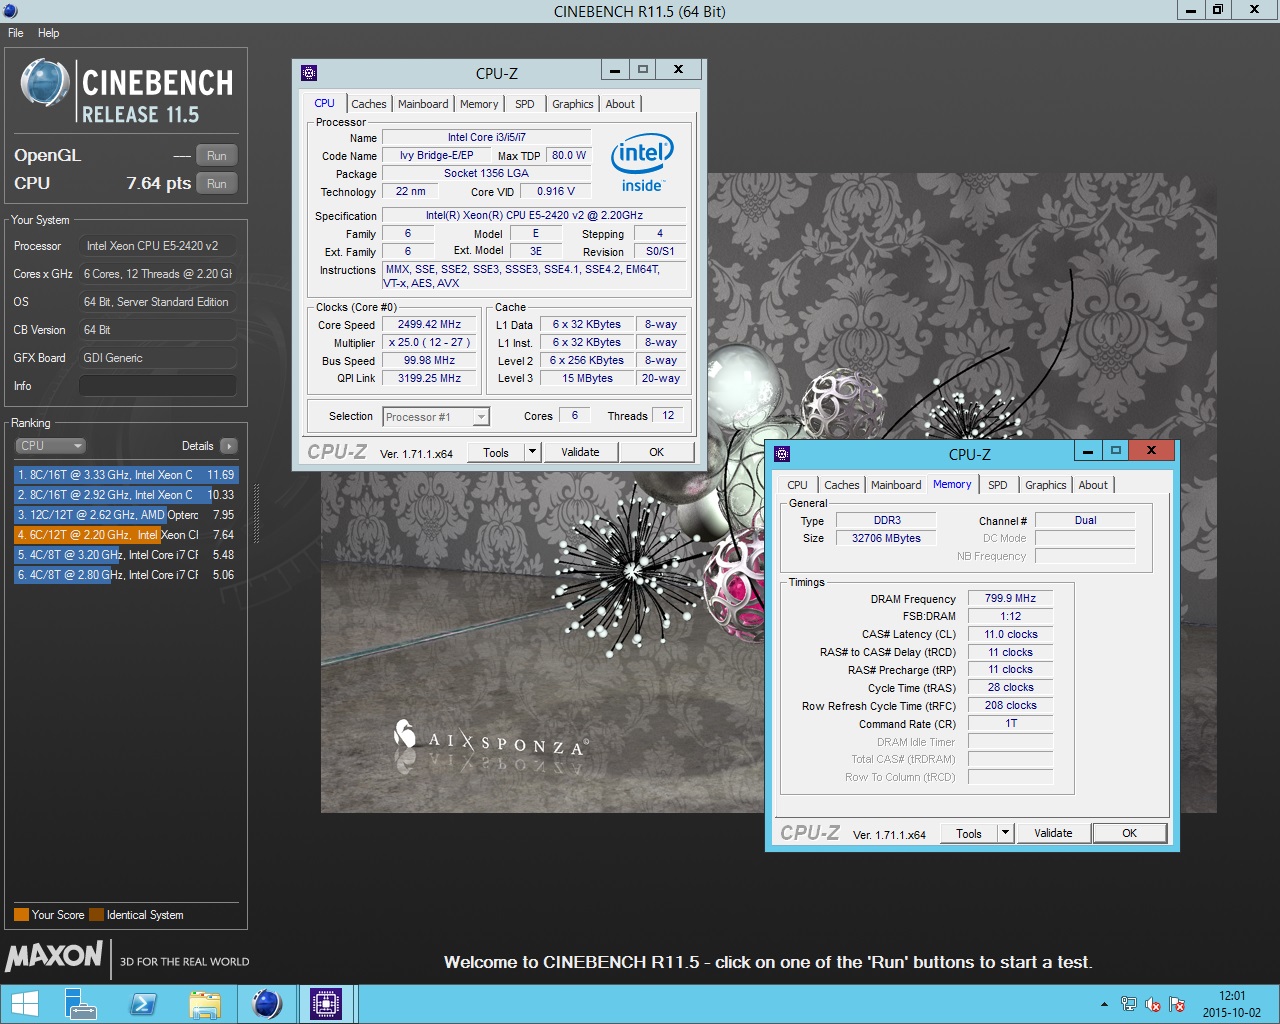
Task: Run the OpenGL benchmark
Action: 217,156
